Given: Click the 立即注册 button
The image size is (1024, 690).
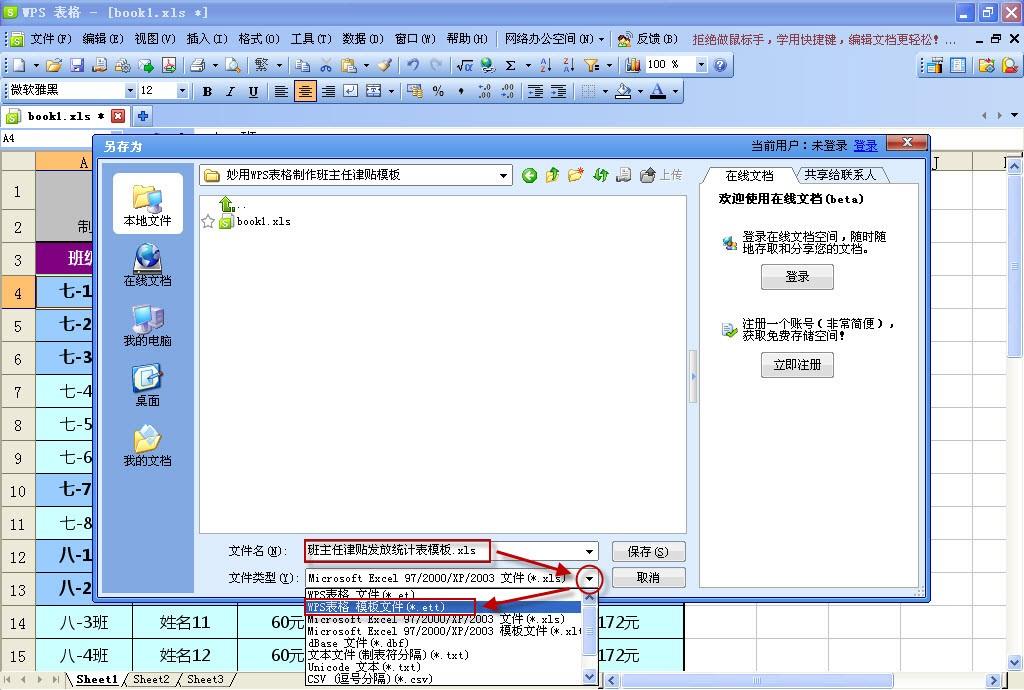Looking at the screenshot, I should pyautogui.click(x=797, y=365).
